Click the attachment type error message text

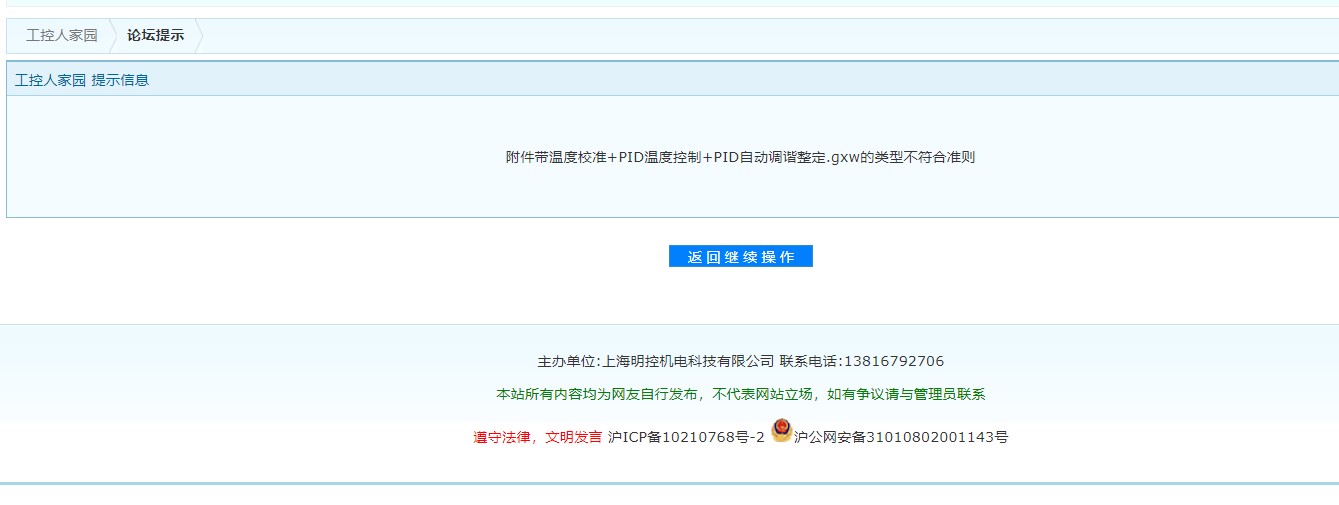click(x=740, y=158)
